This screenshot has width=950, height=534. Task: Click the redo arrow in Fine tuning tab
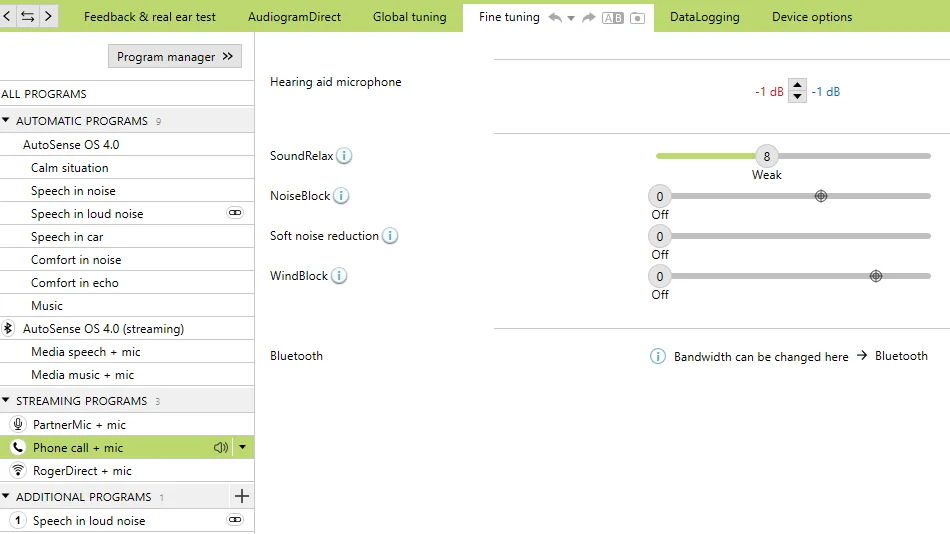click(x=588, y=18)
